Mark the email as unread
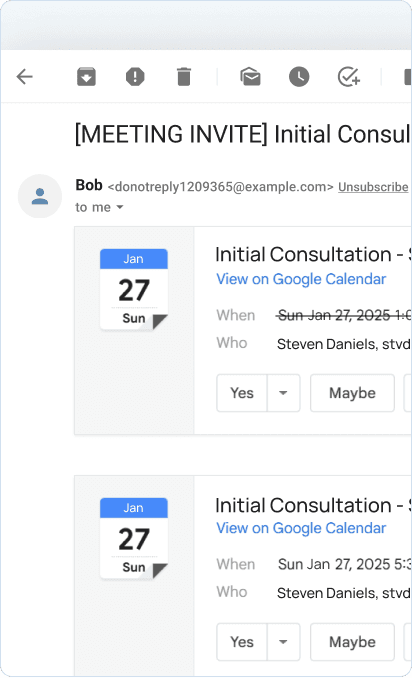 coord(250,77)
